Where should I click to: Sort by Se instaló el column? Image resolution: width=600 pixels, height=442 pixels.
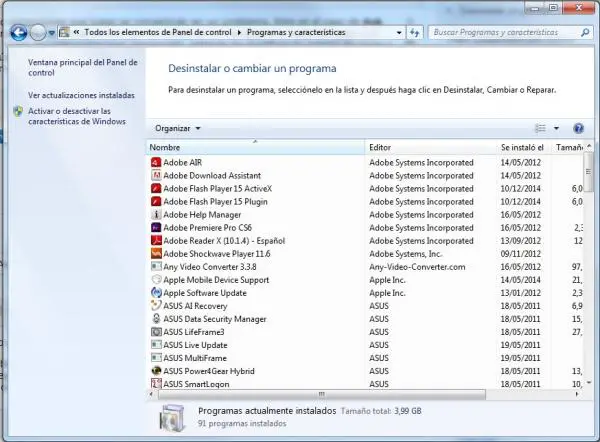pyautogui.click(x=524, y=147)
